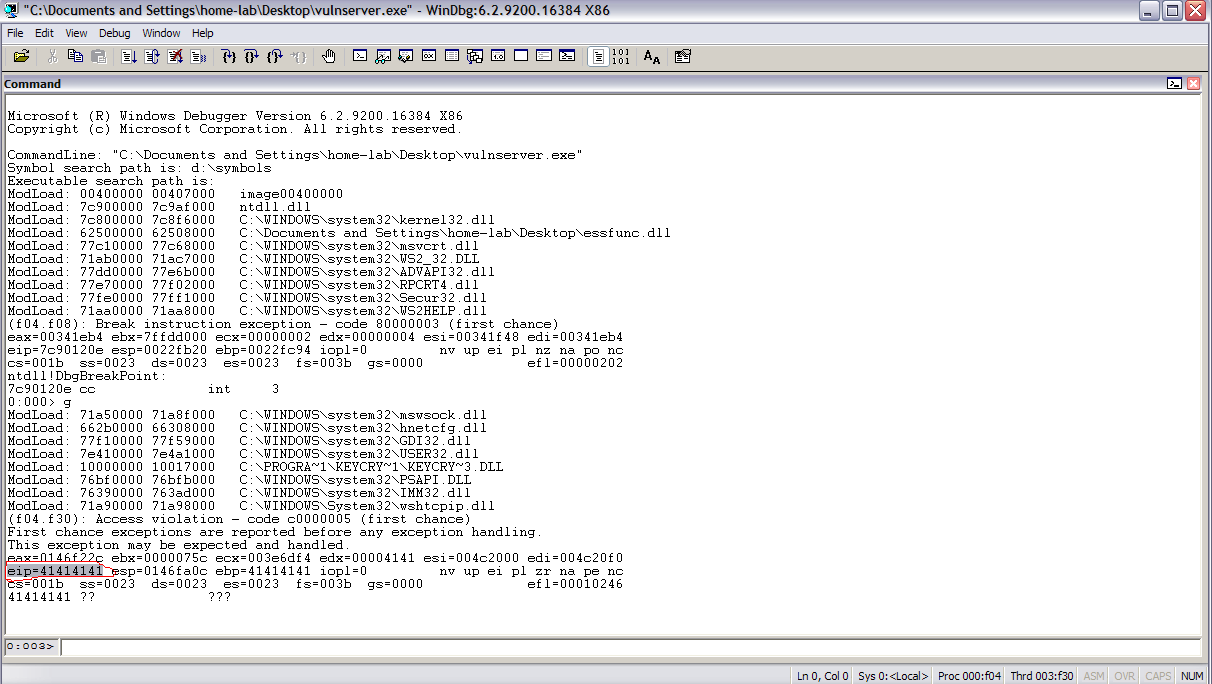Click the Font (AA) toolbar icon
This screenshot has height=684, width=1212.
coord(652,57)
